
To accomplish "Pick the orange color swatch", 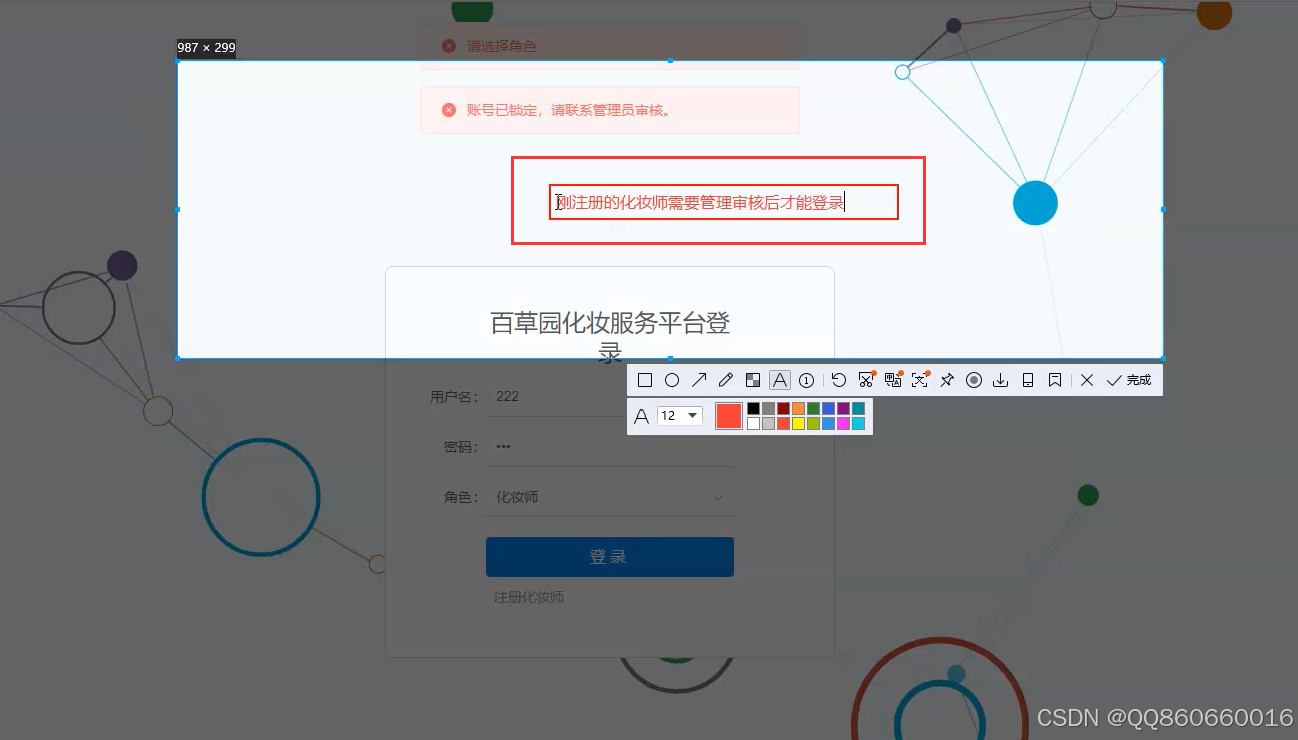I will coord(798,408).
